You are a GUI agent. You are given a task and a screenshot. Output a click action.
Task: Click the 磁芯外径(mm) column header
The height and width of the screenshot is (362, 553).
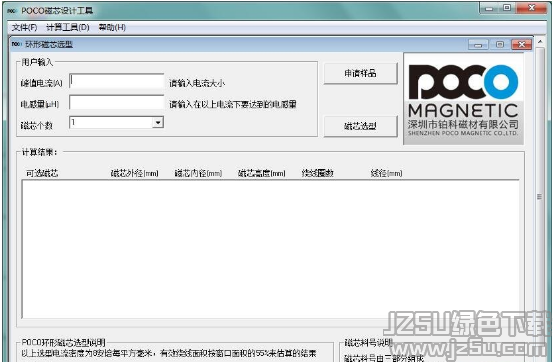[x=134, y=173]
